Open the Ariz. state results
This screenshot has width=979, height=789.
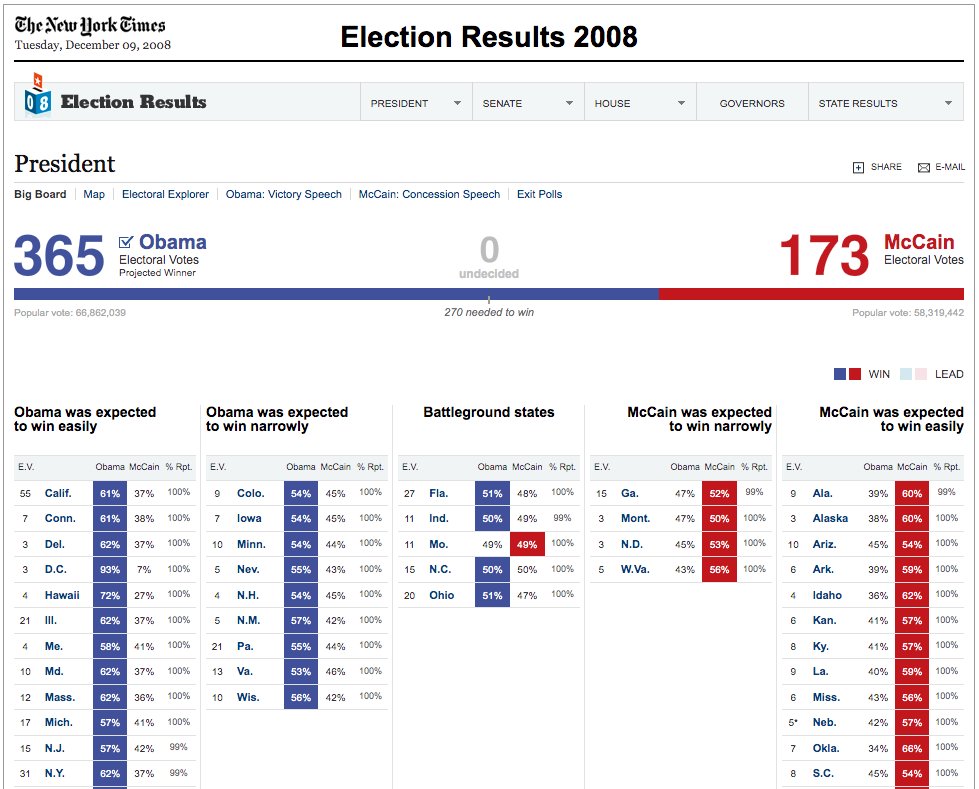tap(824, 544)
